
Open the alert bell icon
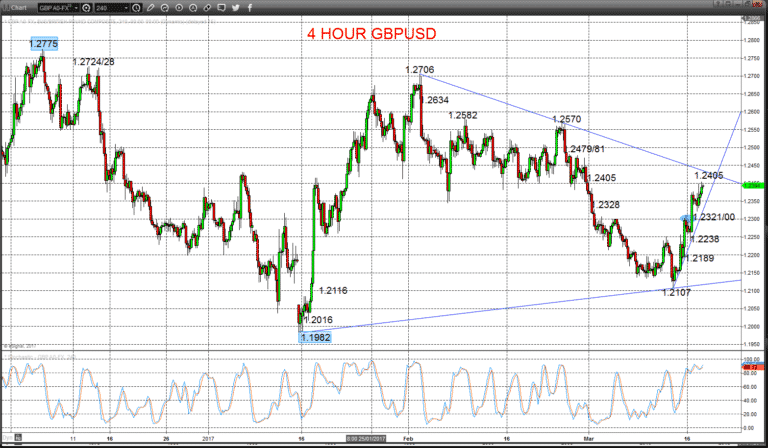coord(193,8)
